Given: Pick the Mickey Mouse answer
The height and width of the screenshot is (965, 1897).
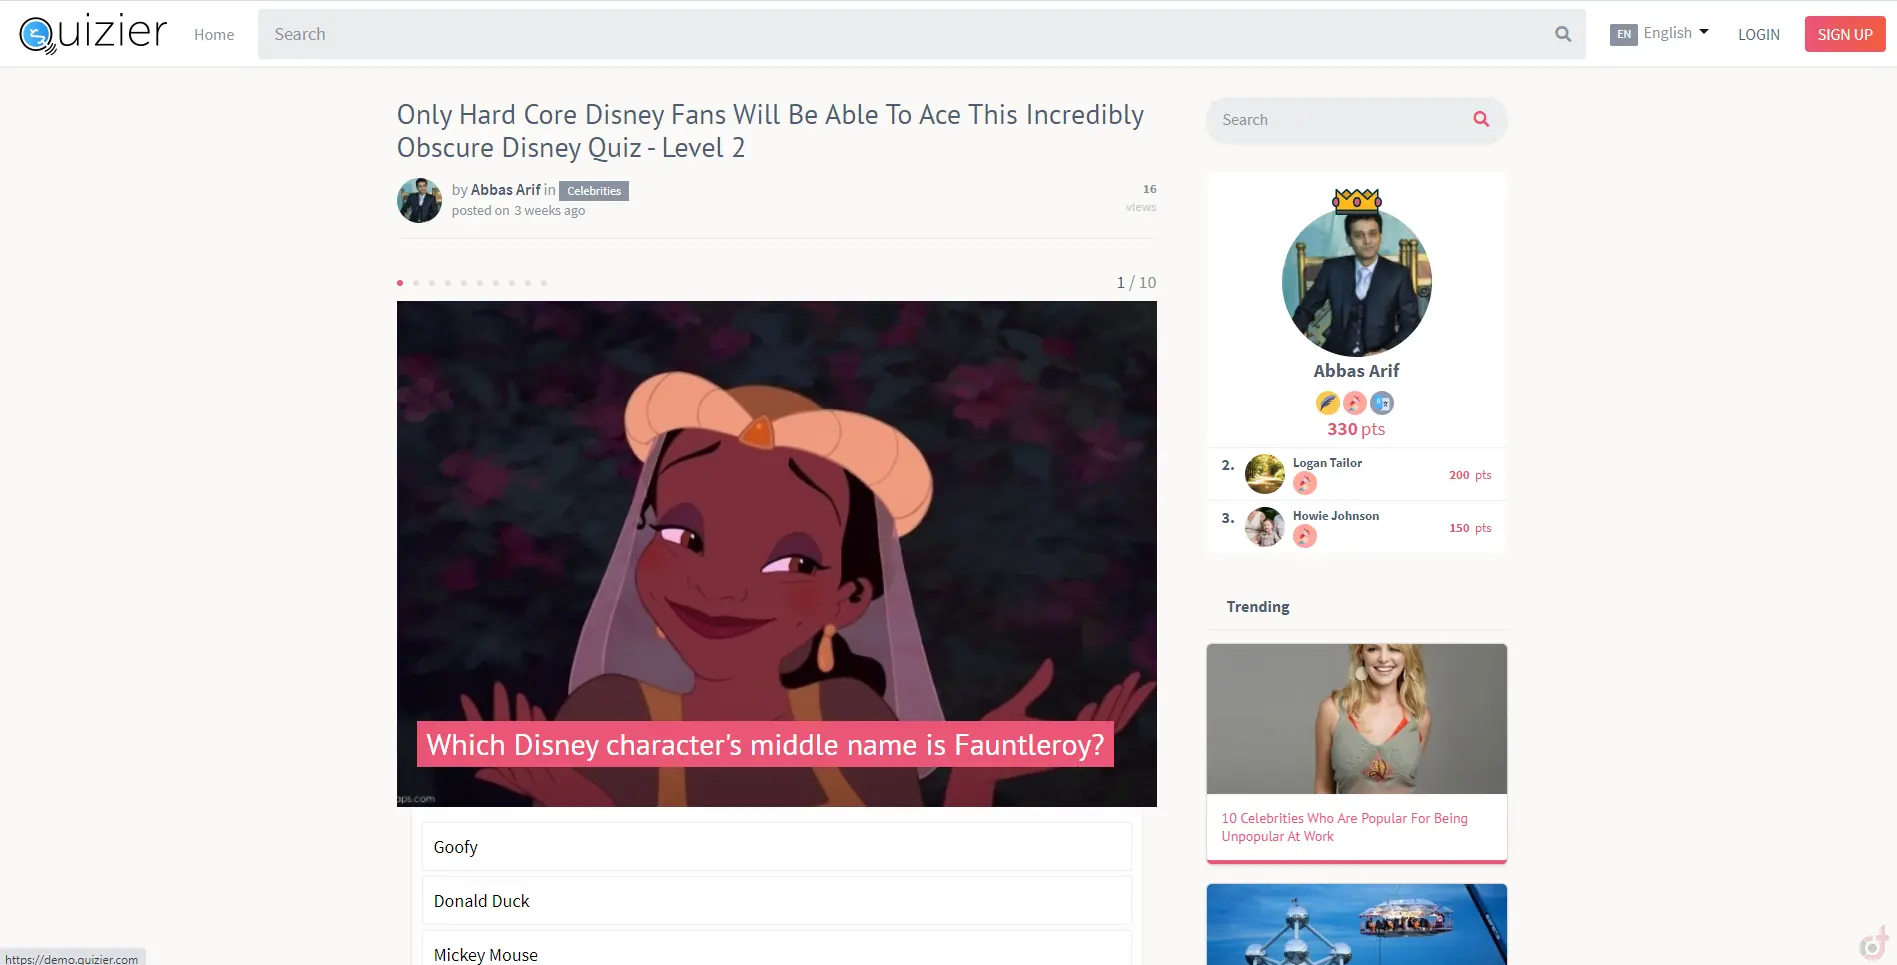Looking at the screenshot, I should click(x=776, y=952).
